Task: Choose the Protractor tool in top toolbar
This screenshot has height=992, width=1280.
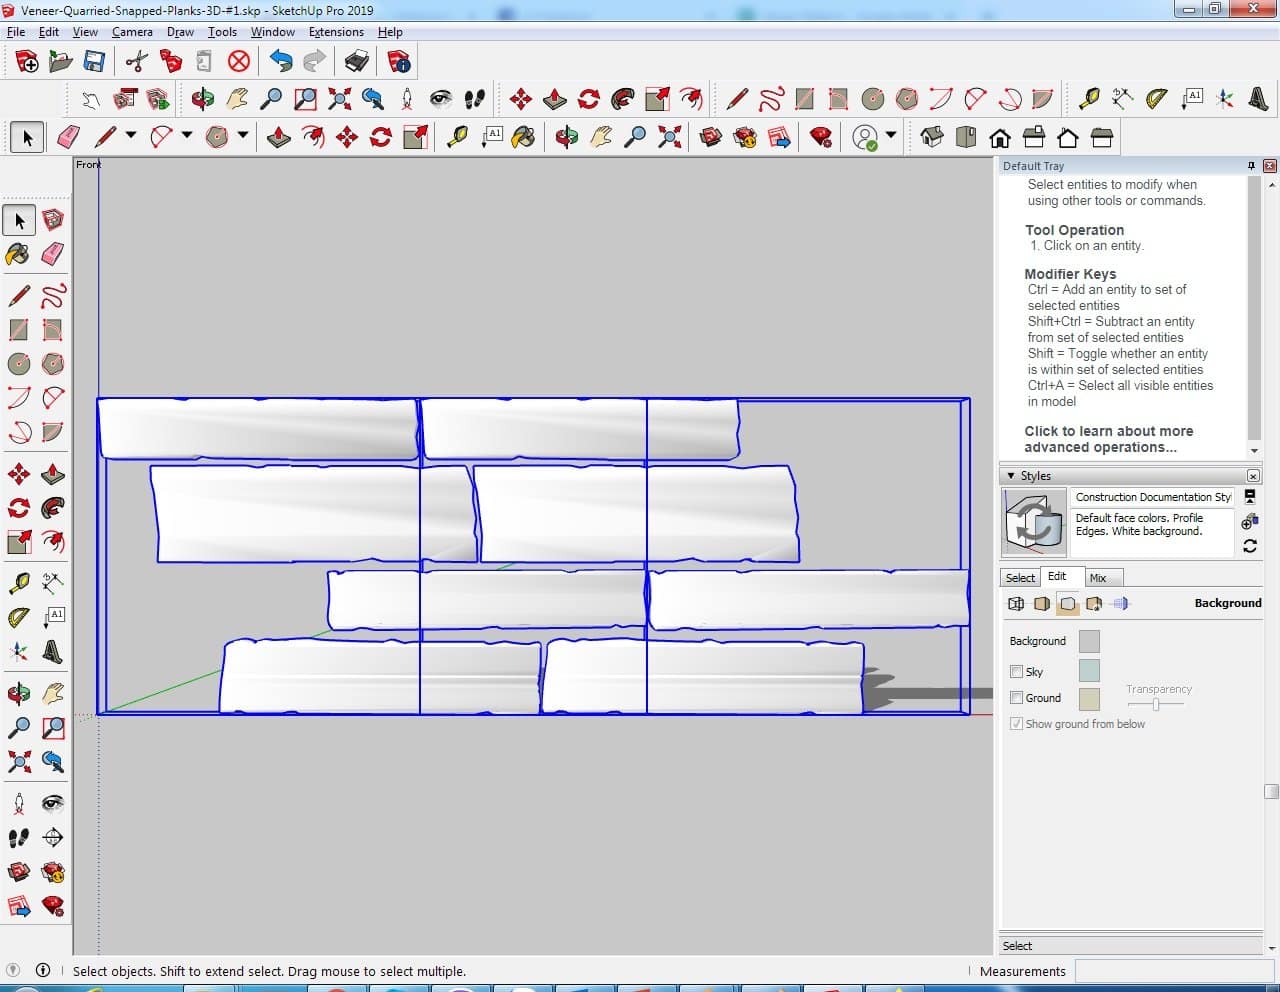Action: [1156, 98]
